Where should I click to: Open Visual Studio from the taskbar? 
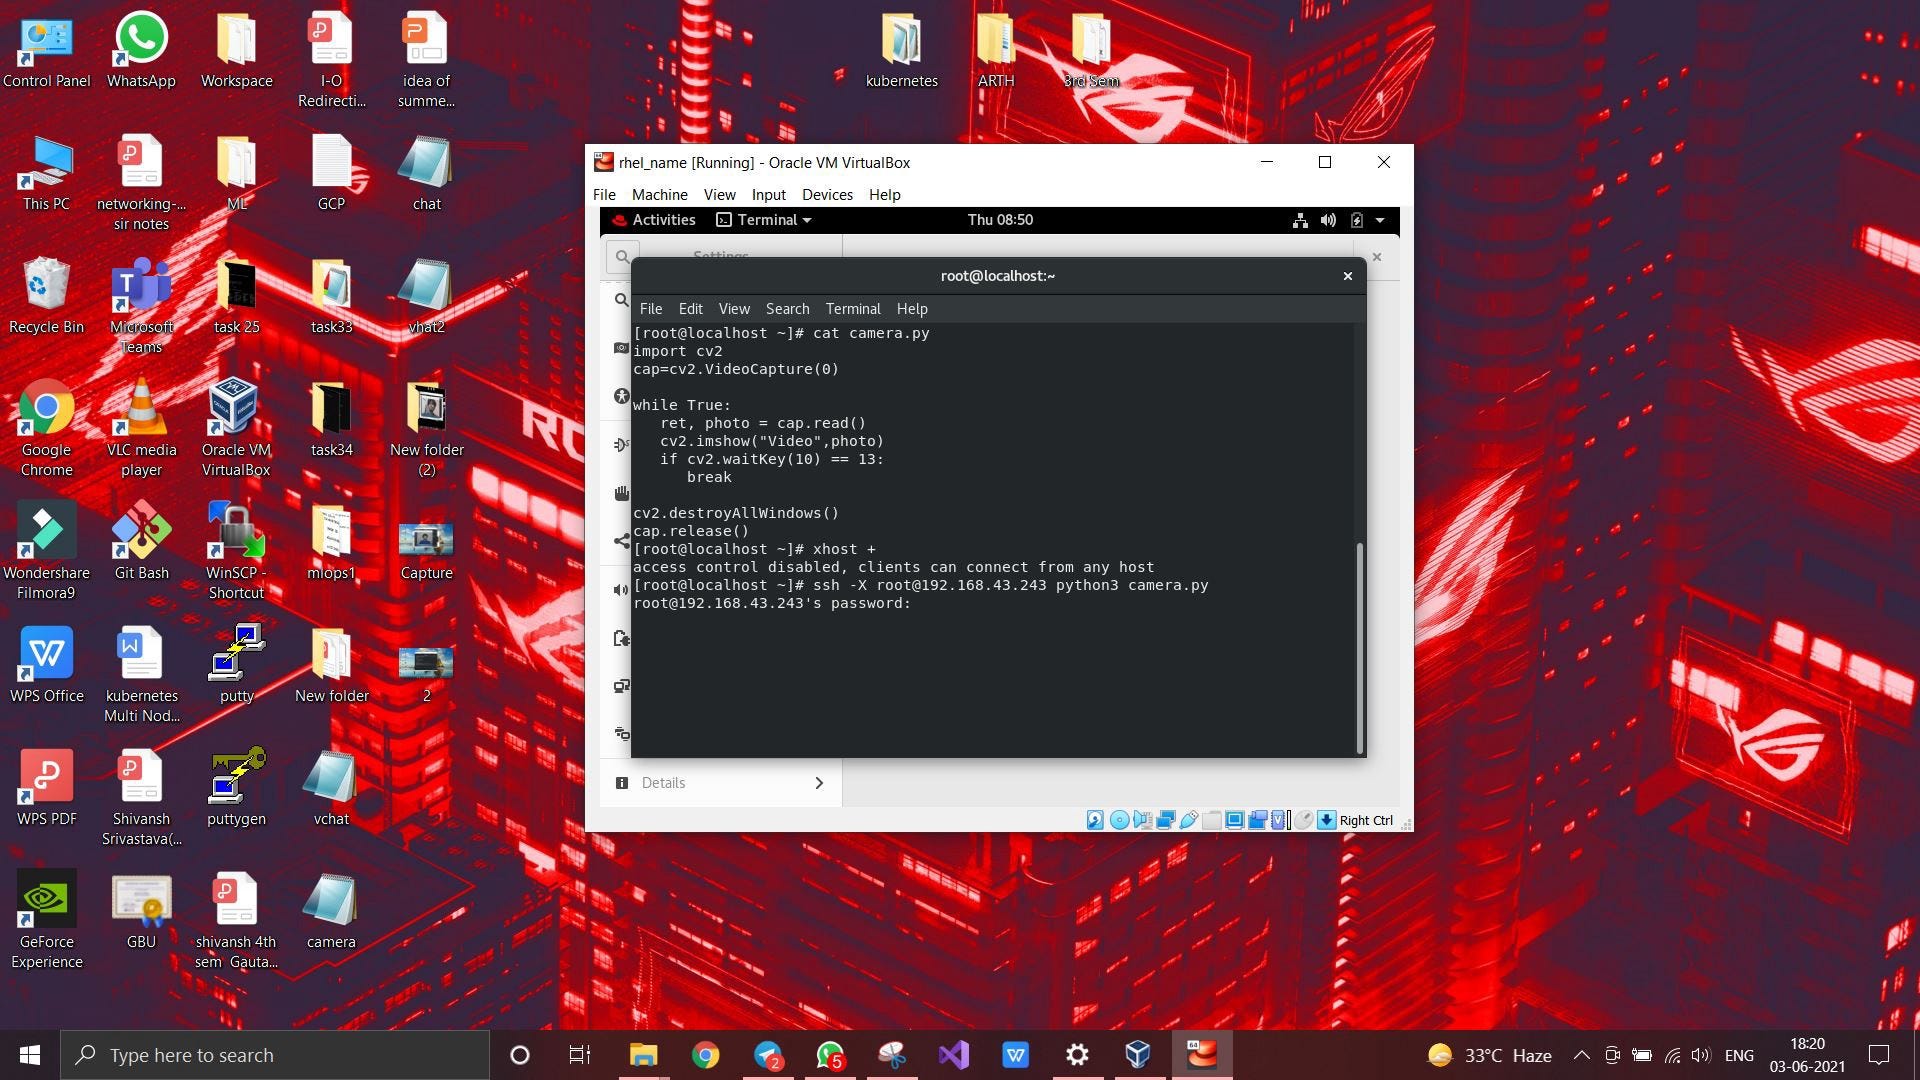953,1055
